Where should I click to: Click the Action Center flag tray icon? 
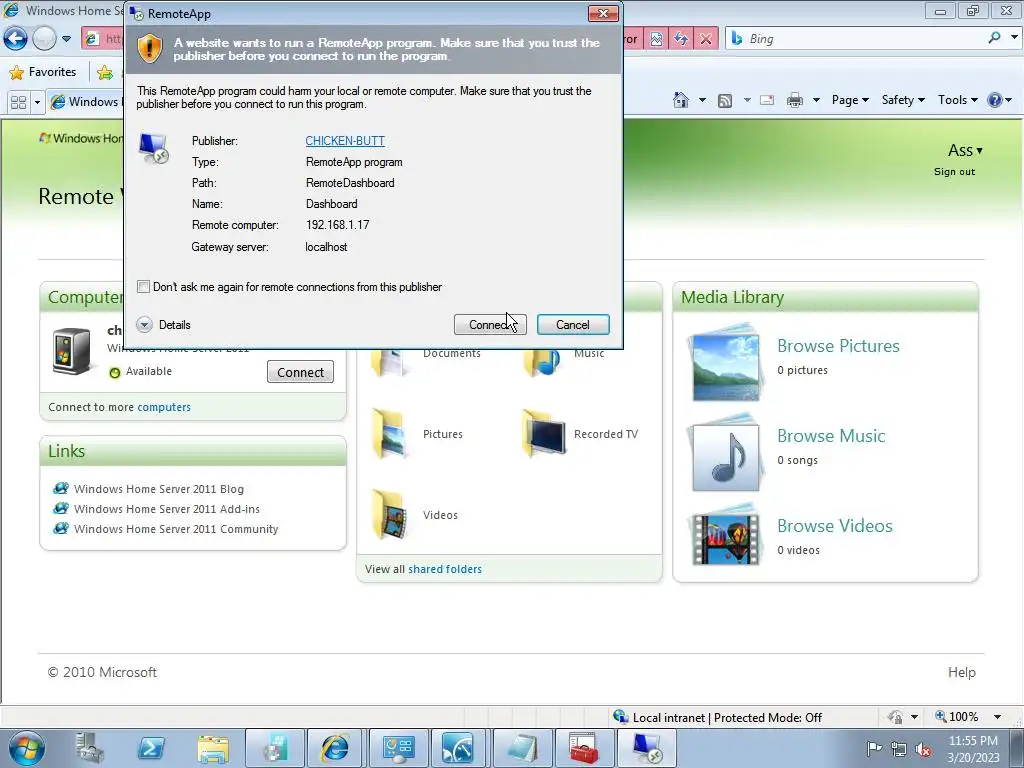[x=874, y=748]
